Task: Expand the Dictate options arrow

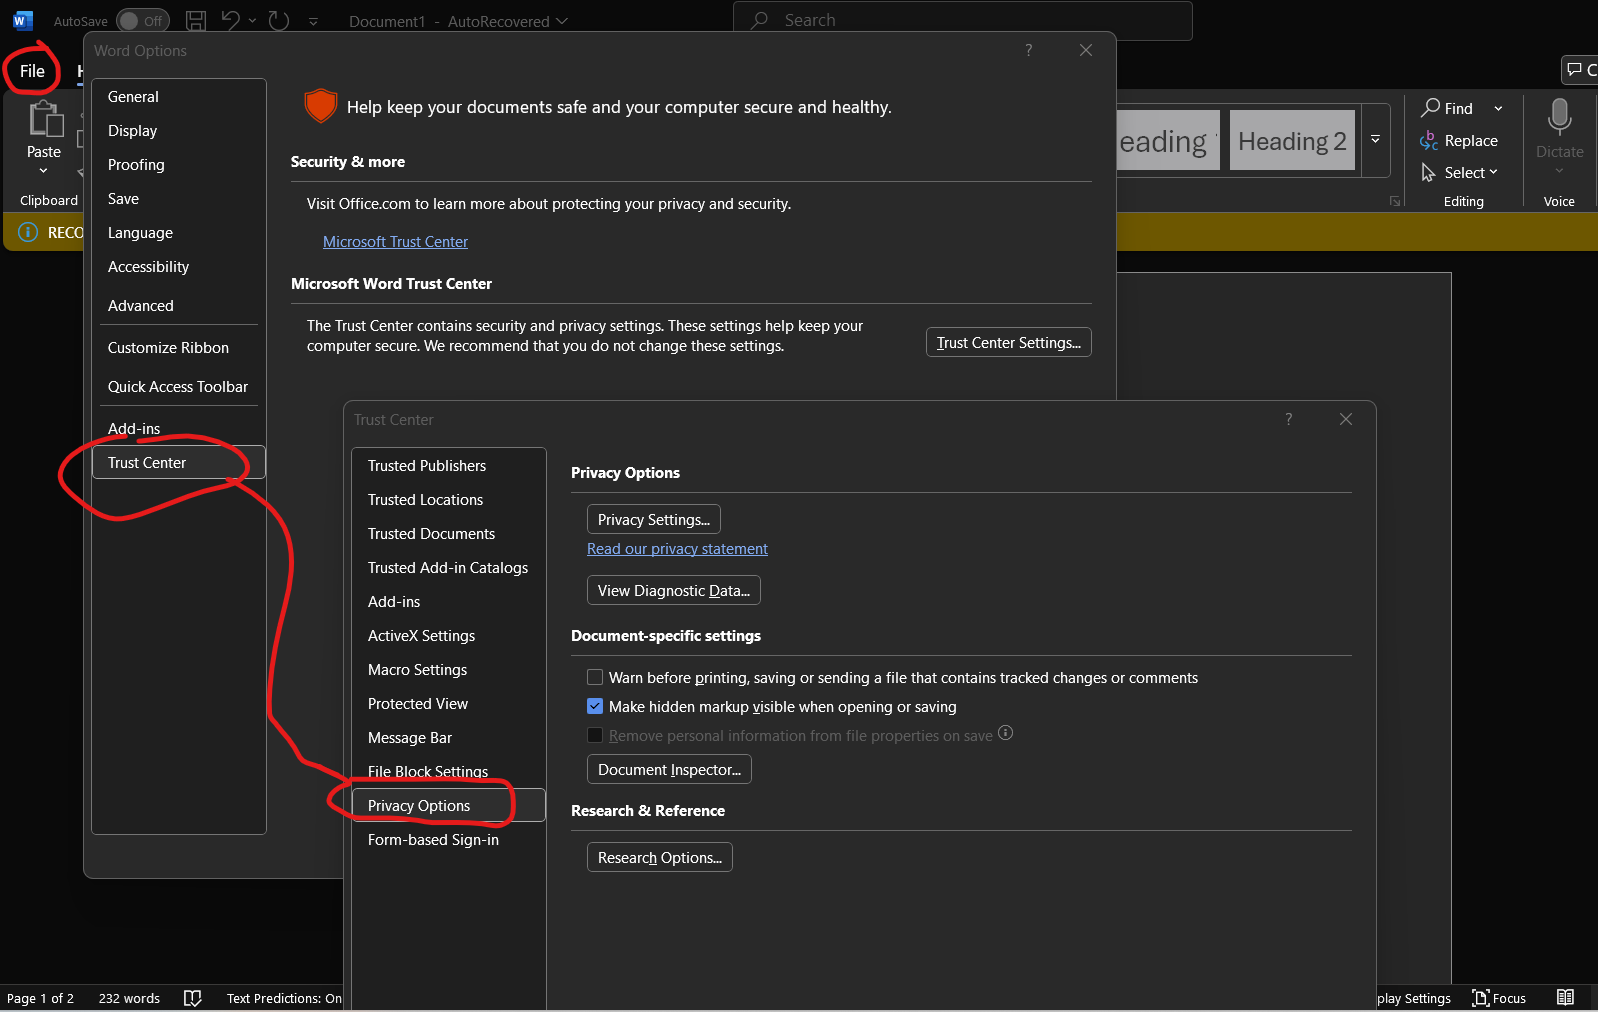Action: [x=1559, y=171]
